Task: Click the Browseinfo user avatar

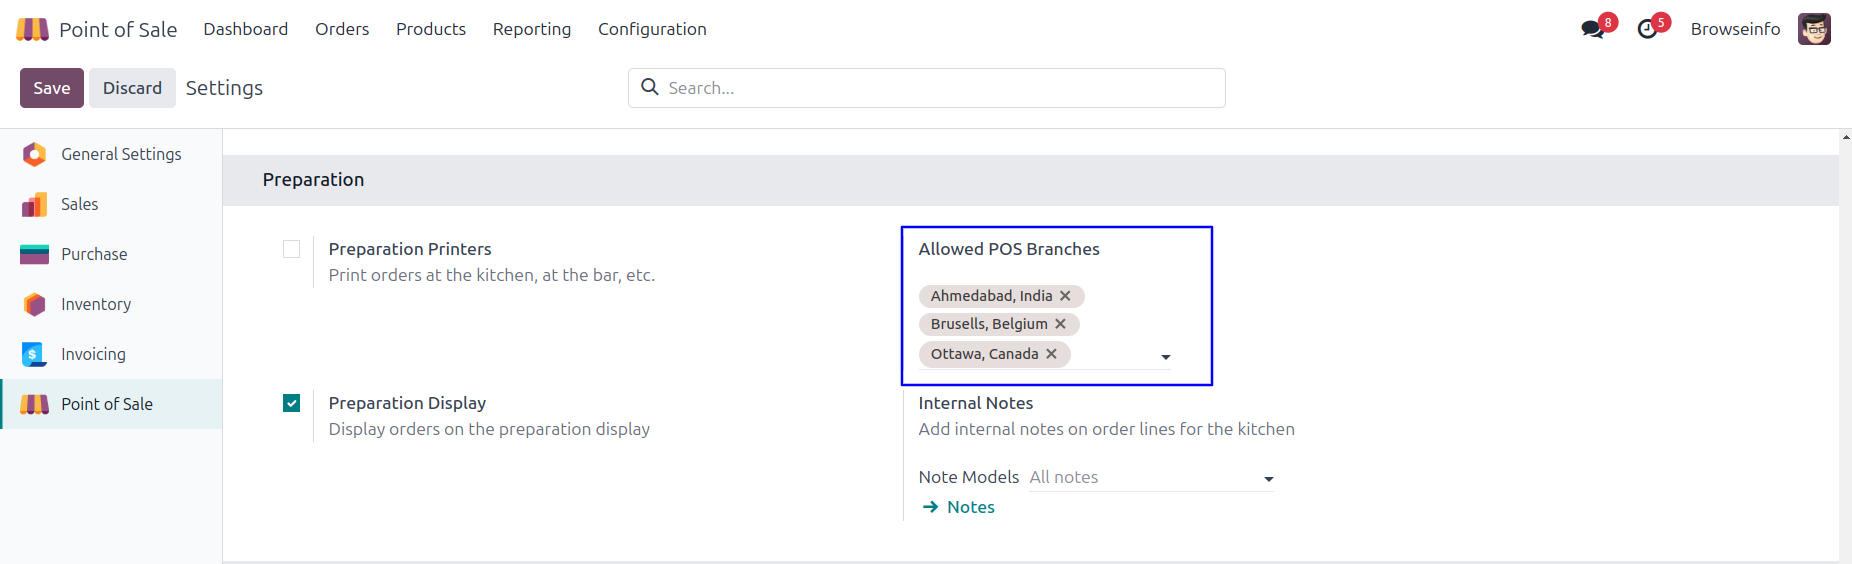Action: click(1813, 29)
